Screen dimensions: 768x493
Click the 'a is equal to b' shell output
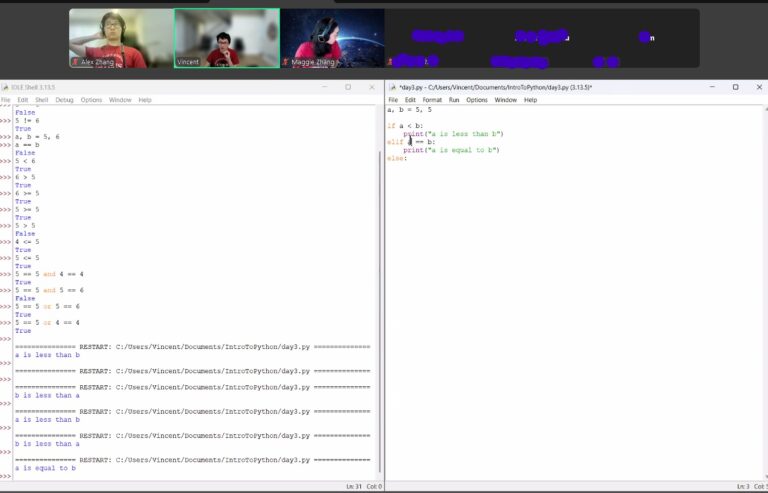click(x=45, y=468)
